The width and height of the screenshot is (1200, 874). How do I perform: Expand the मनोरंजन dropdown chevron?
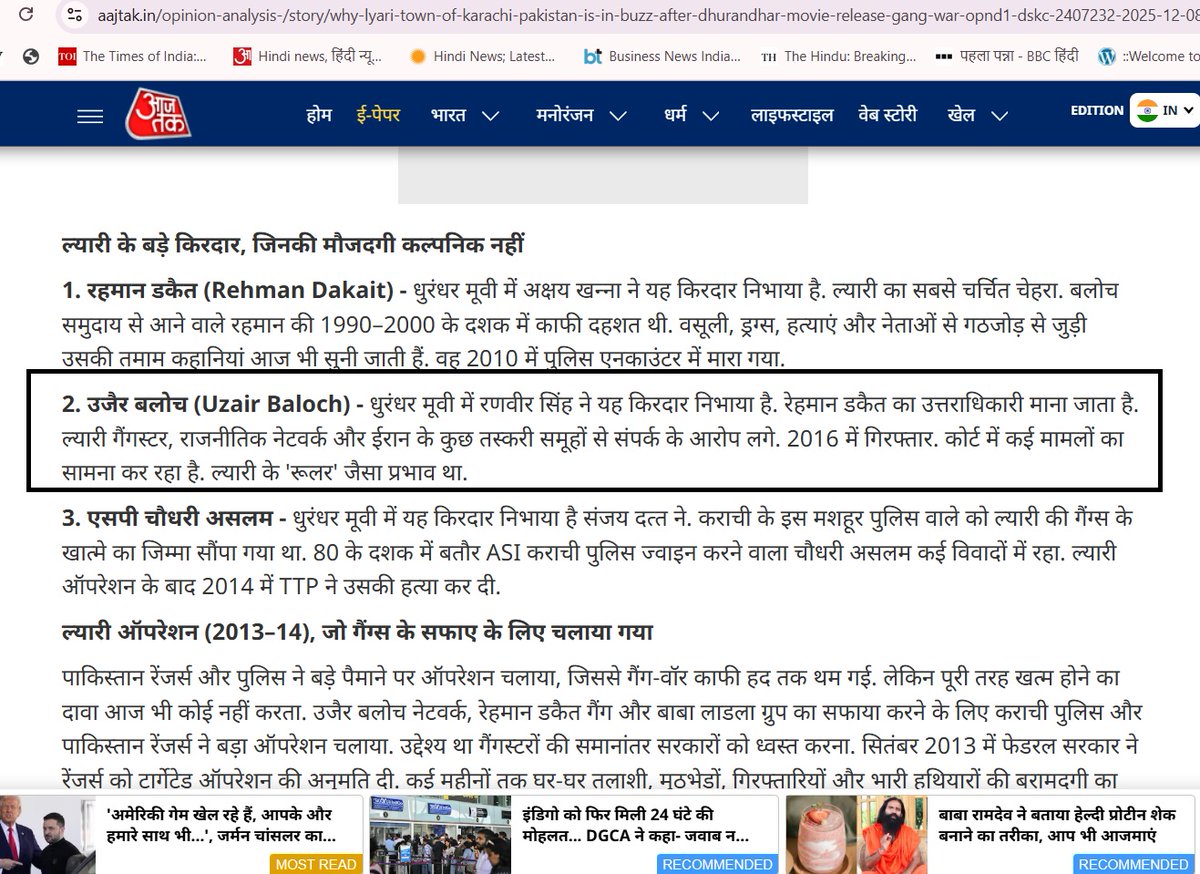(x=619, y=116)
